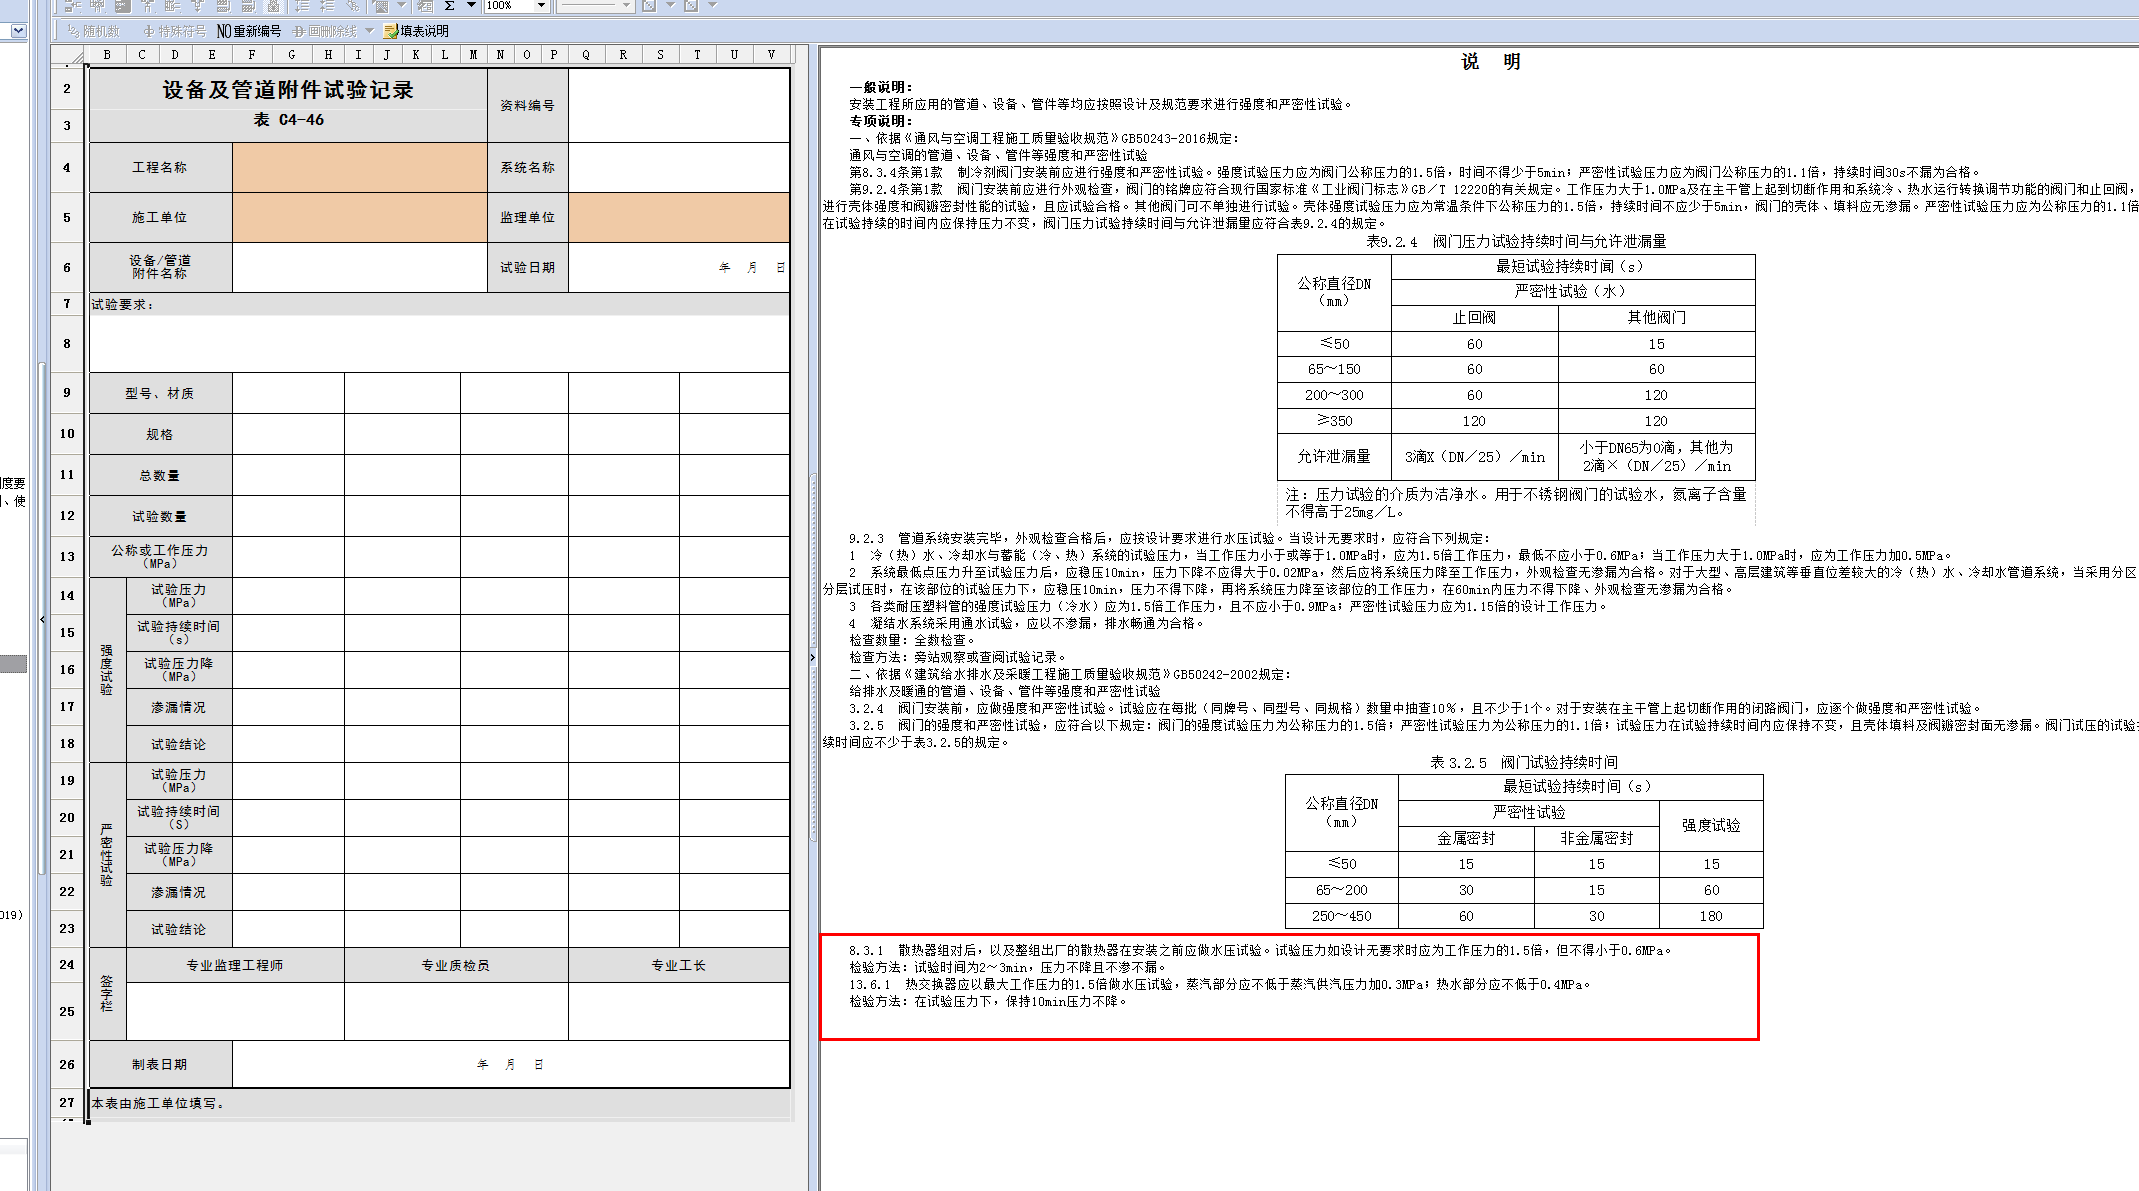This screenshot has width=2139, height=1191.
Task: Click the 止回阀 column header
Action: 1474,317
